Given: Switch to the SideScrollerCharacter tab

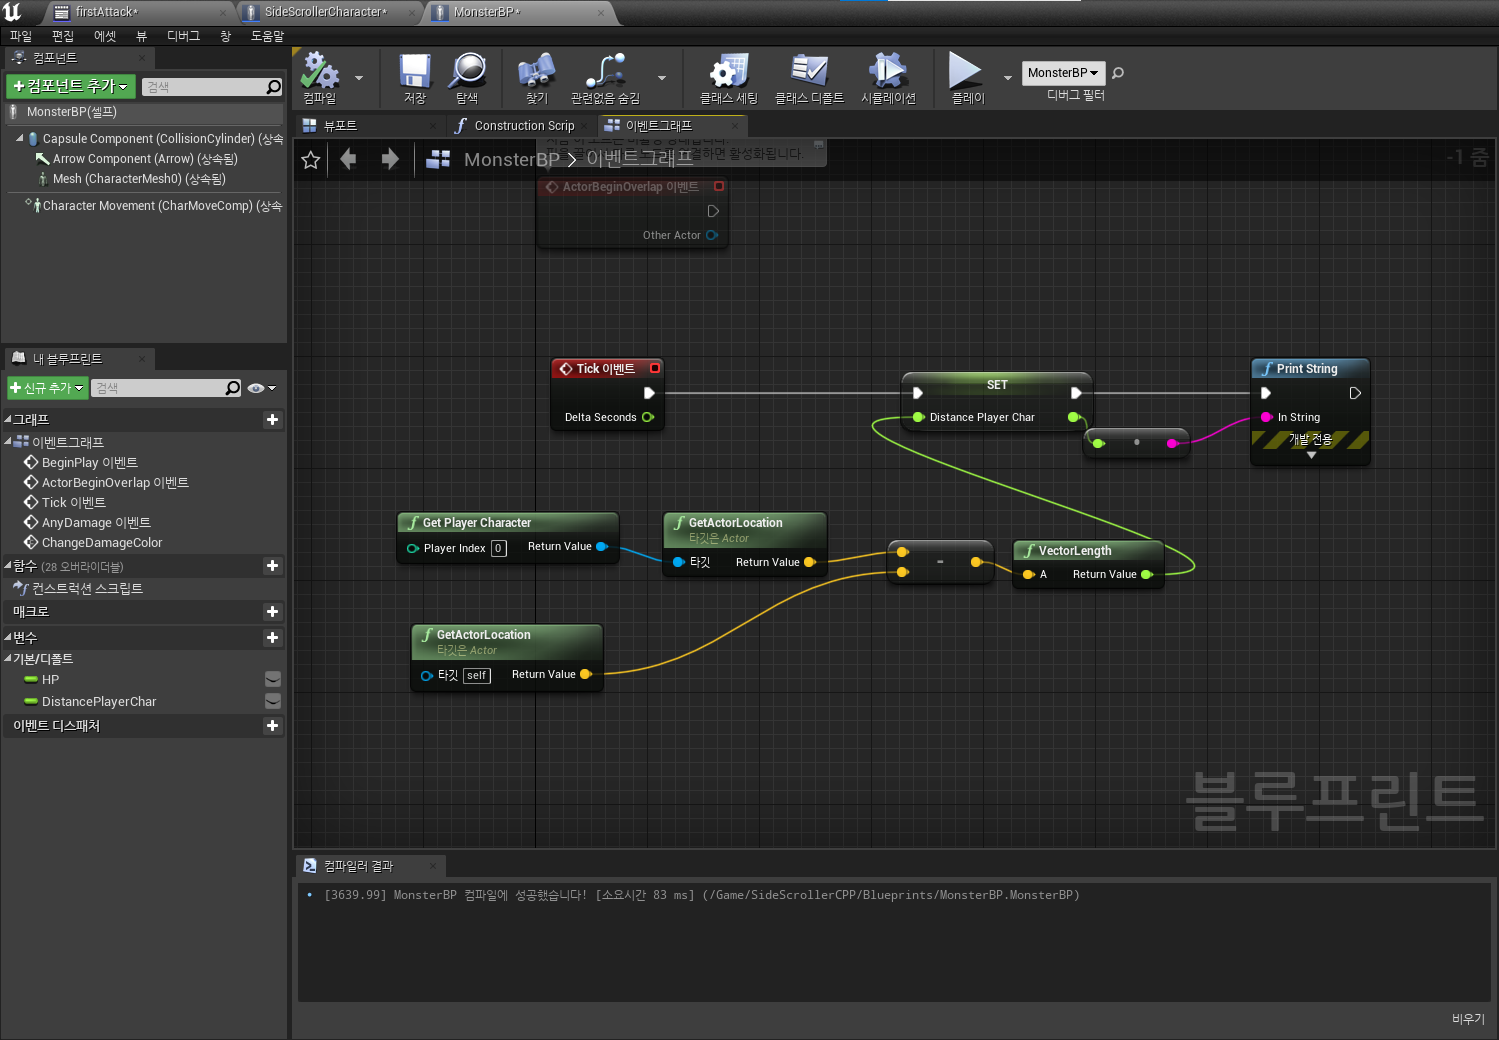Looking at the screenshot, I should (329, 12).
